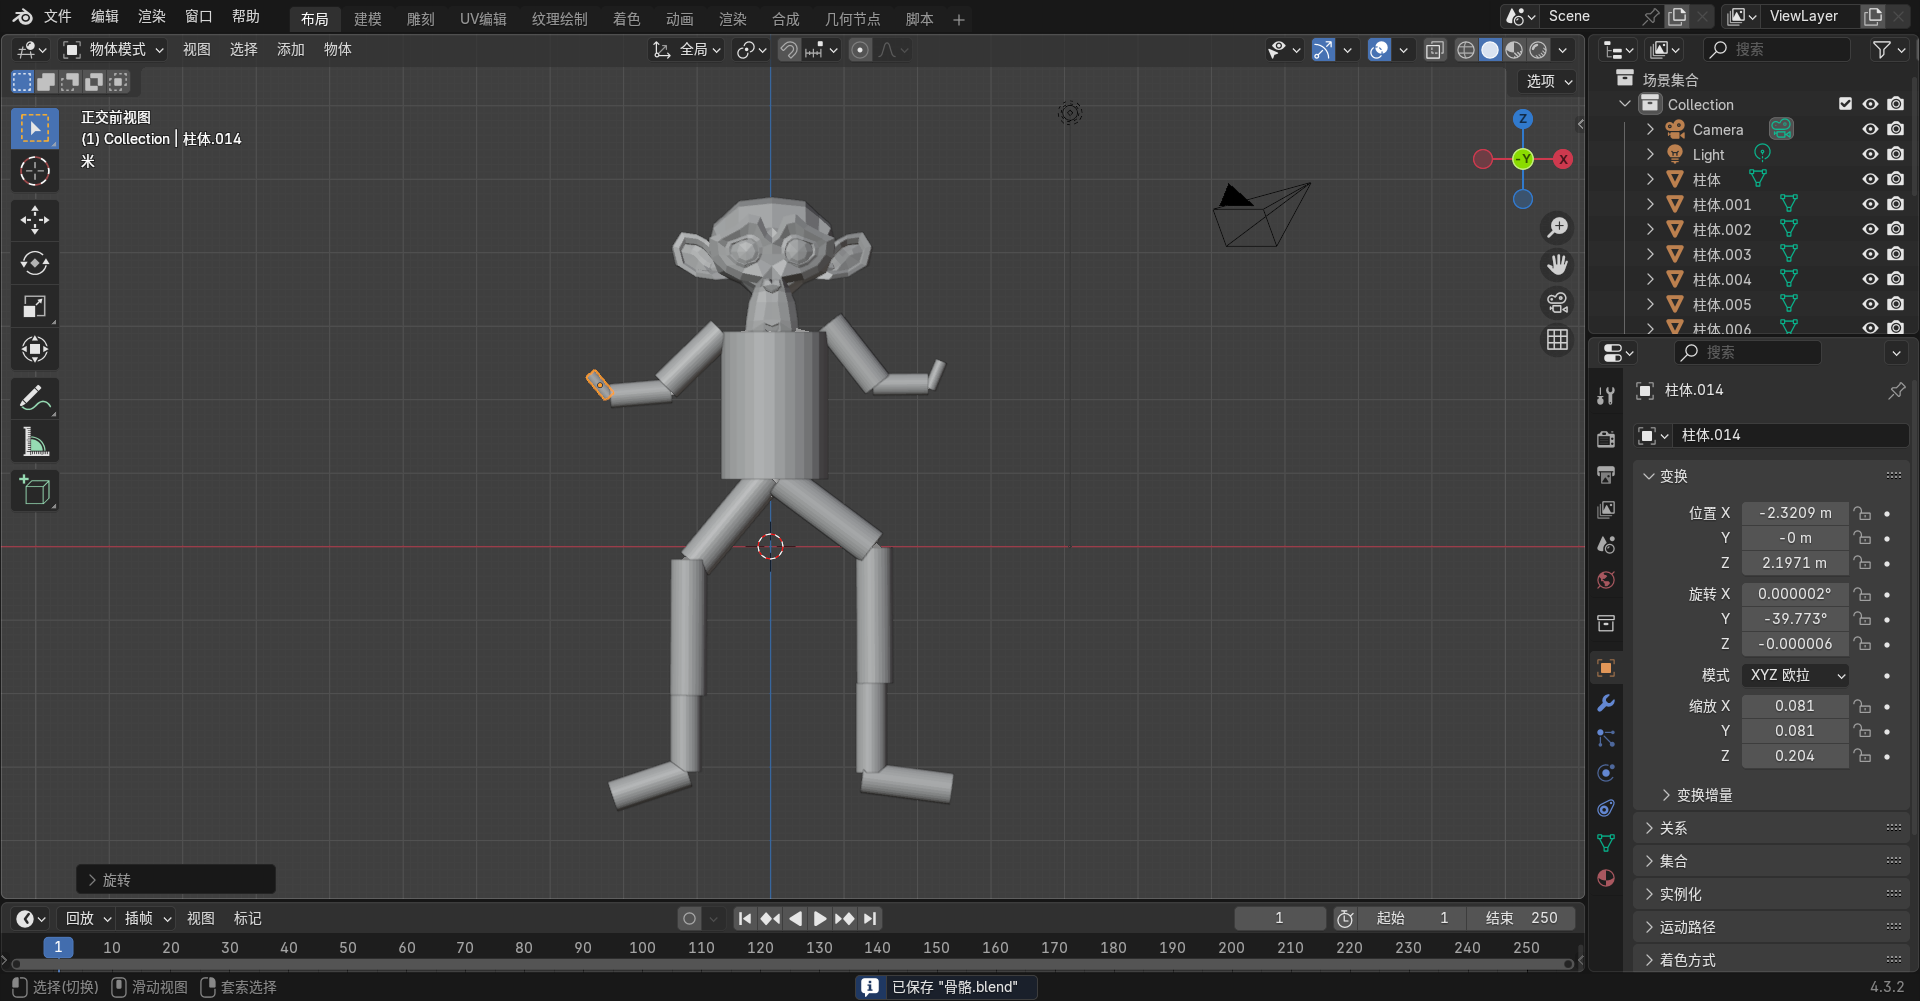
Task: Open the Modifiers wrench properties tab
Action: (1606, 703)
